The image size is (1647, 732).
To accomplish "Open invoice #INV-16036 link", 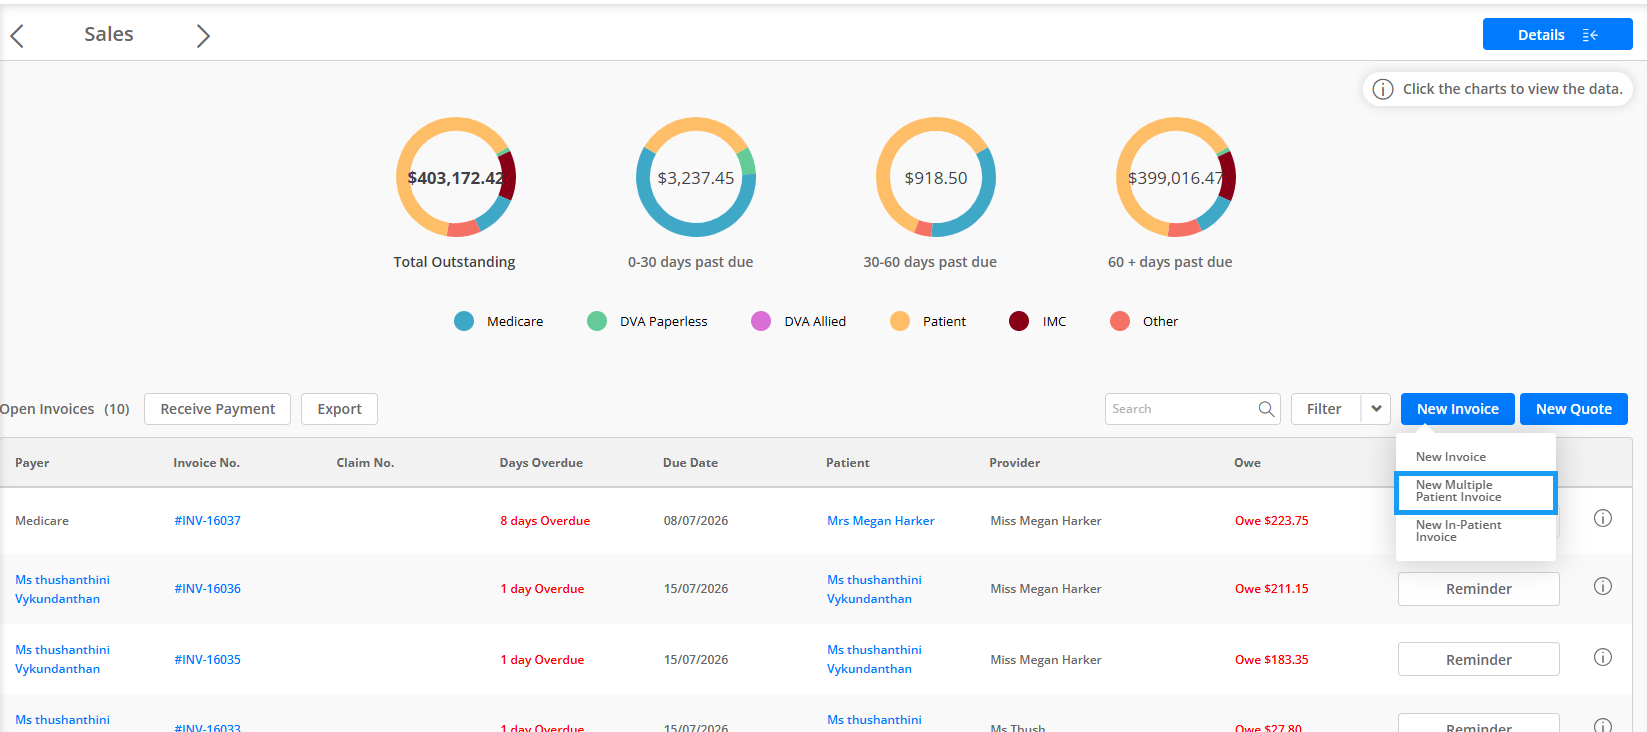I will 207,589.
